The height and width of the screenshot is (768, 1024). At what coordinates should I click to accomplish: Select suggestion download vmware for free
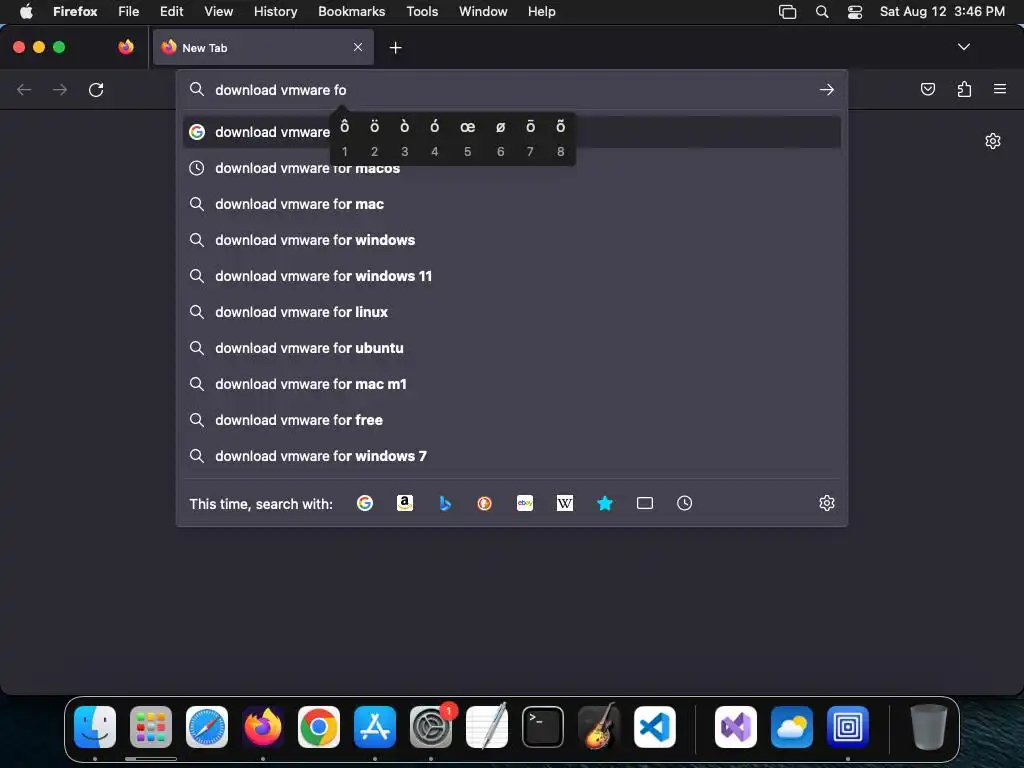[x=512, y=420]
